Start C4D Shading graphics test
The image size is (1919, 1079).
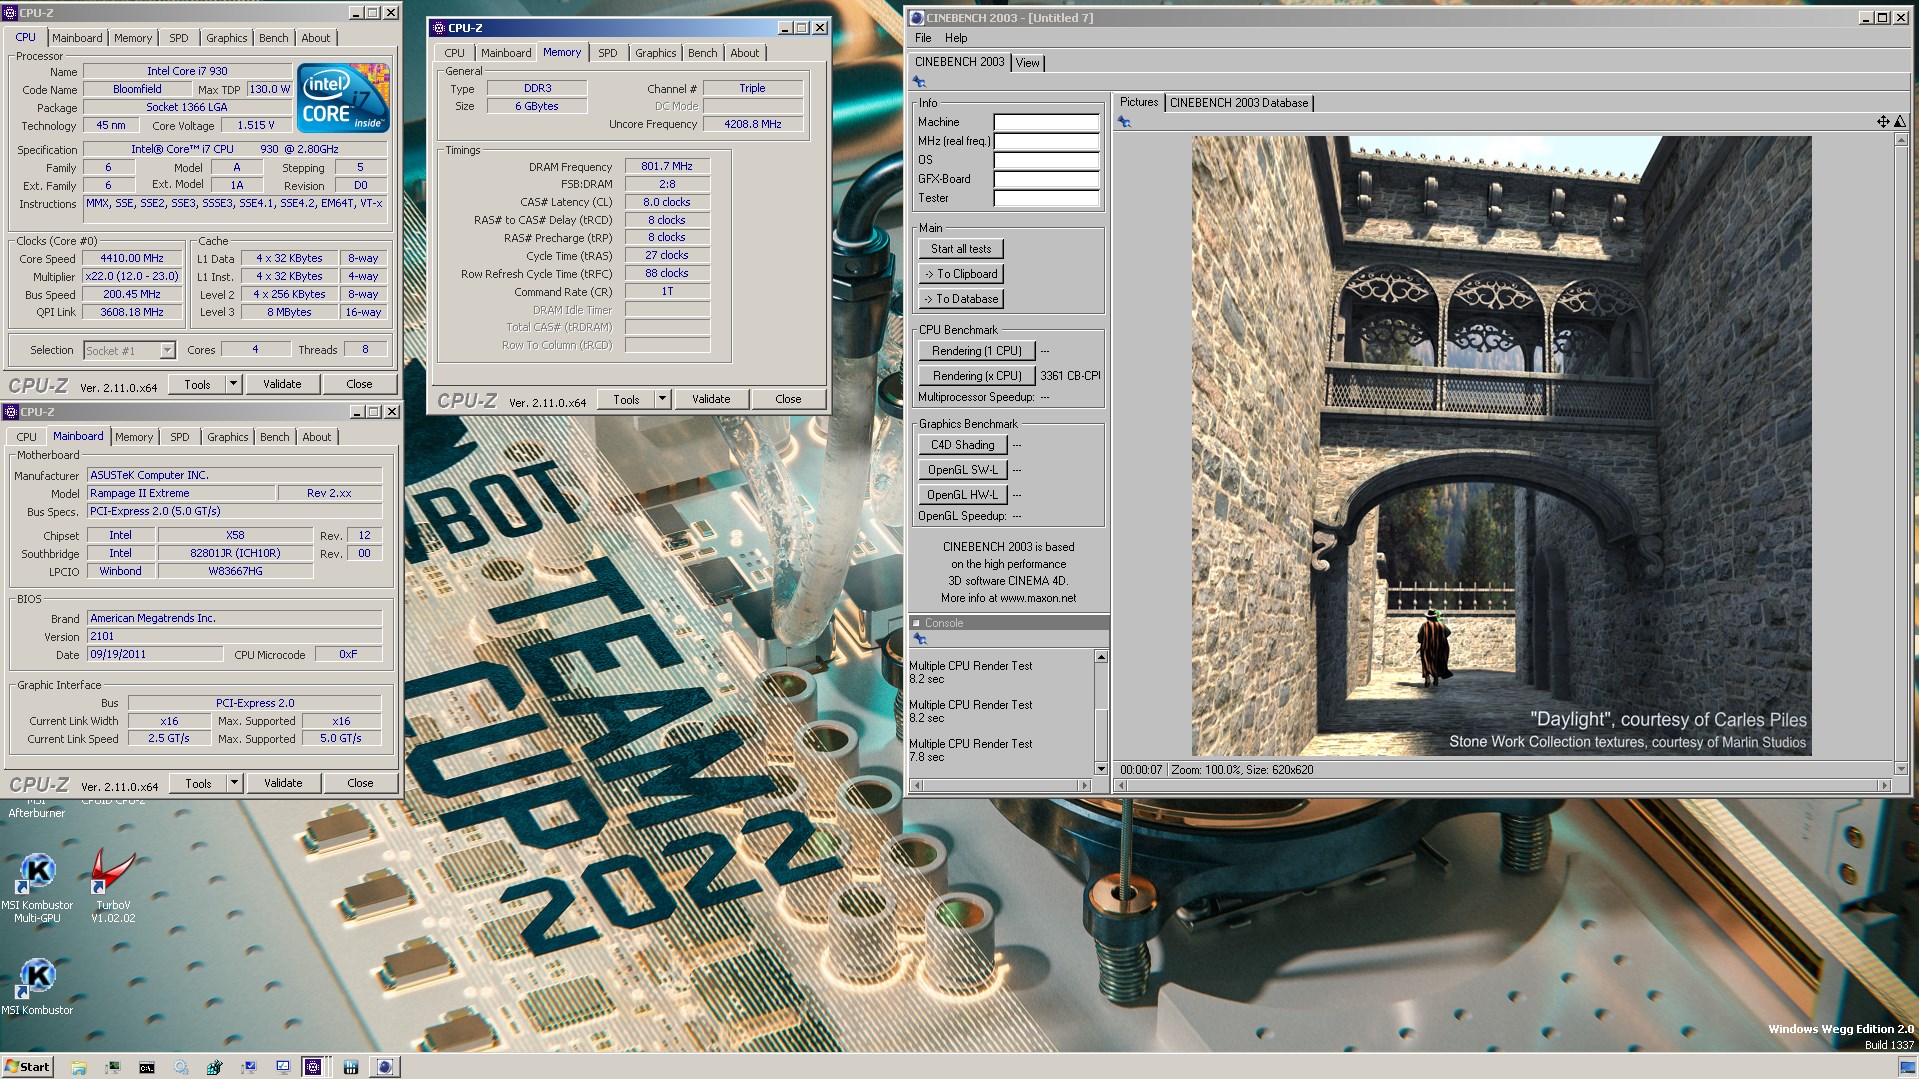tap(962, 445)
